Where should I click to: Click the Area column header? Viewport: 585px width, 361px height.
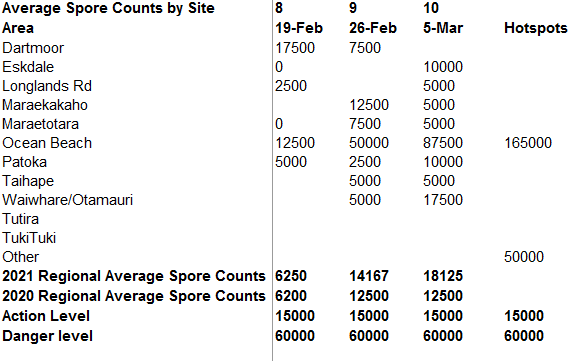[x=18, y=28]
